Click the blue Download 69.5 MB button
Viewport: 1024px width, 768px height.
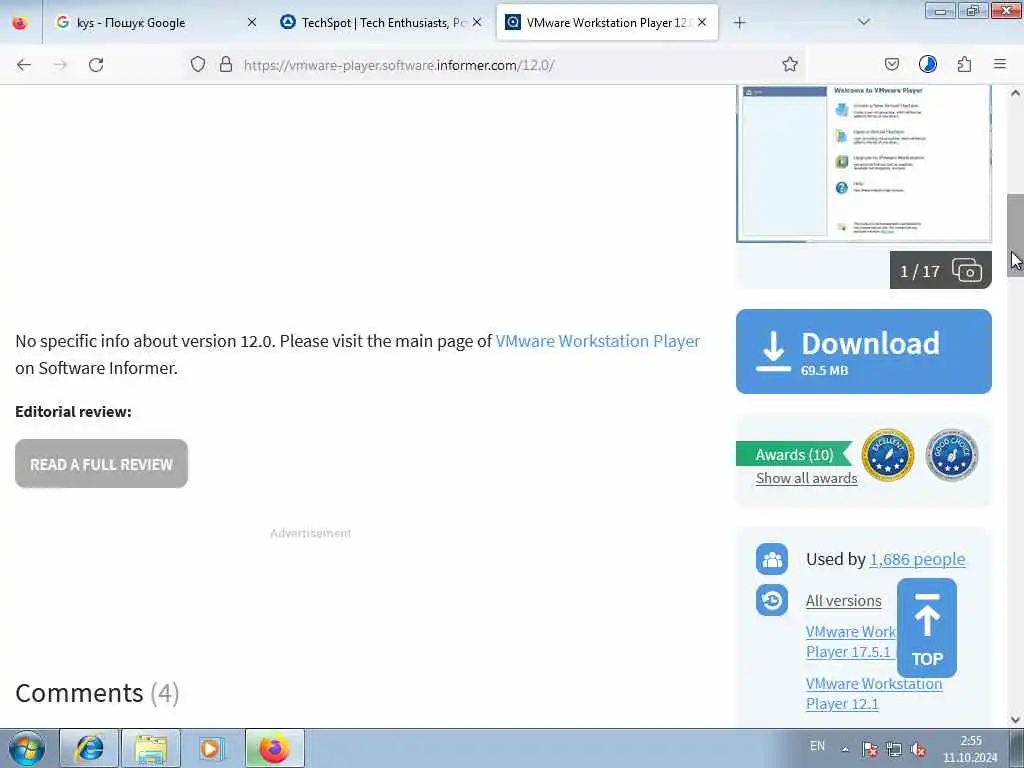point(863,351)
